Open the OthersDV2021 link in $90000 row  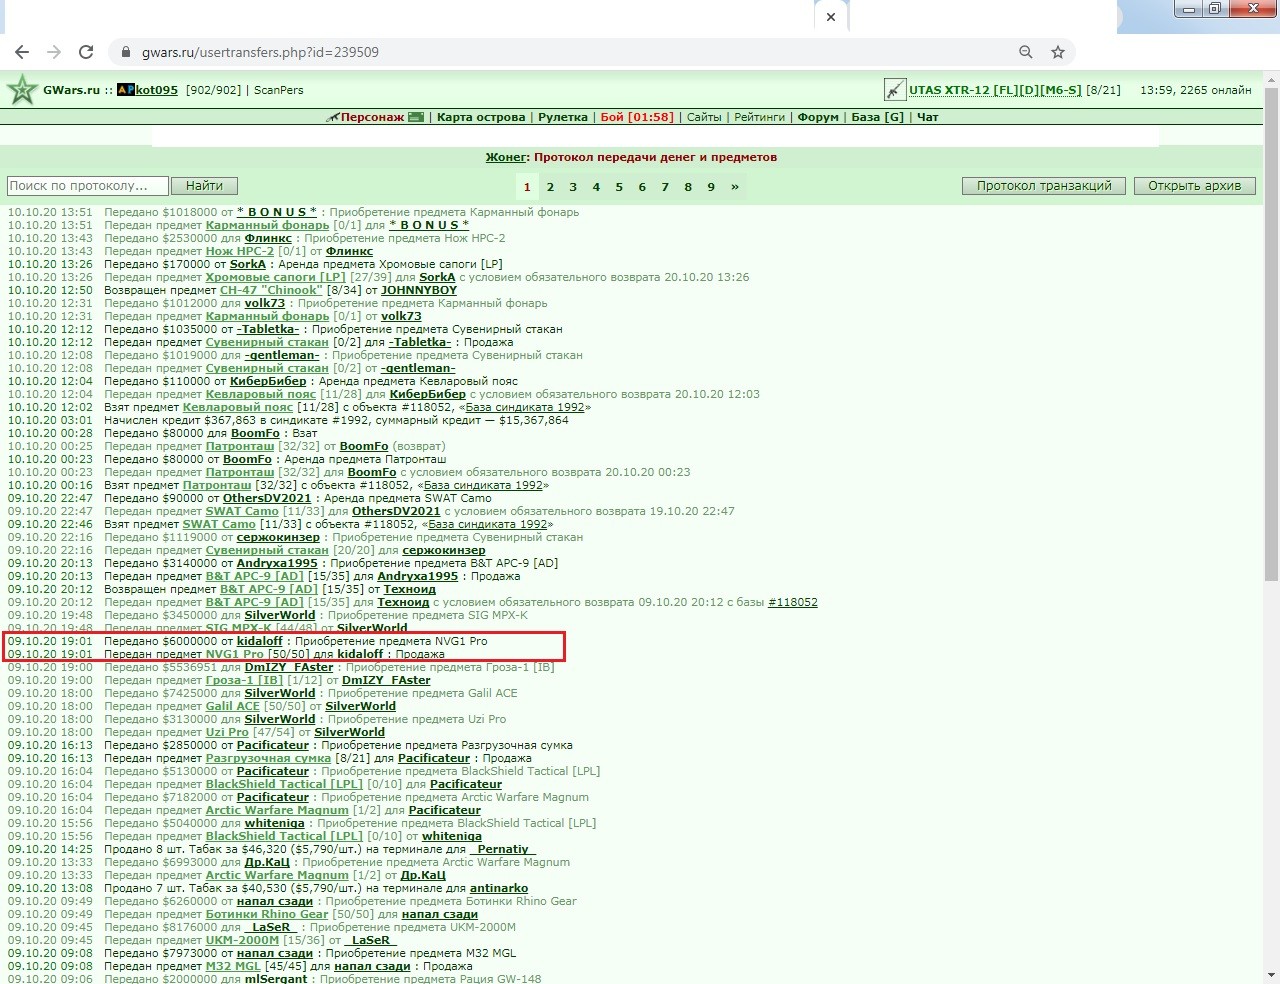click(267, 498)
